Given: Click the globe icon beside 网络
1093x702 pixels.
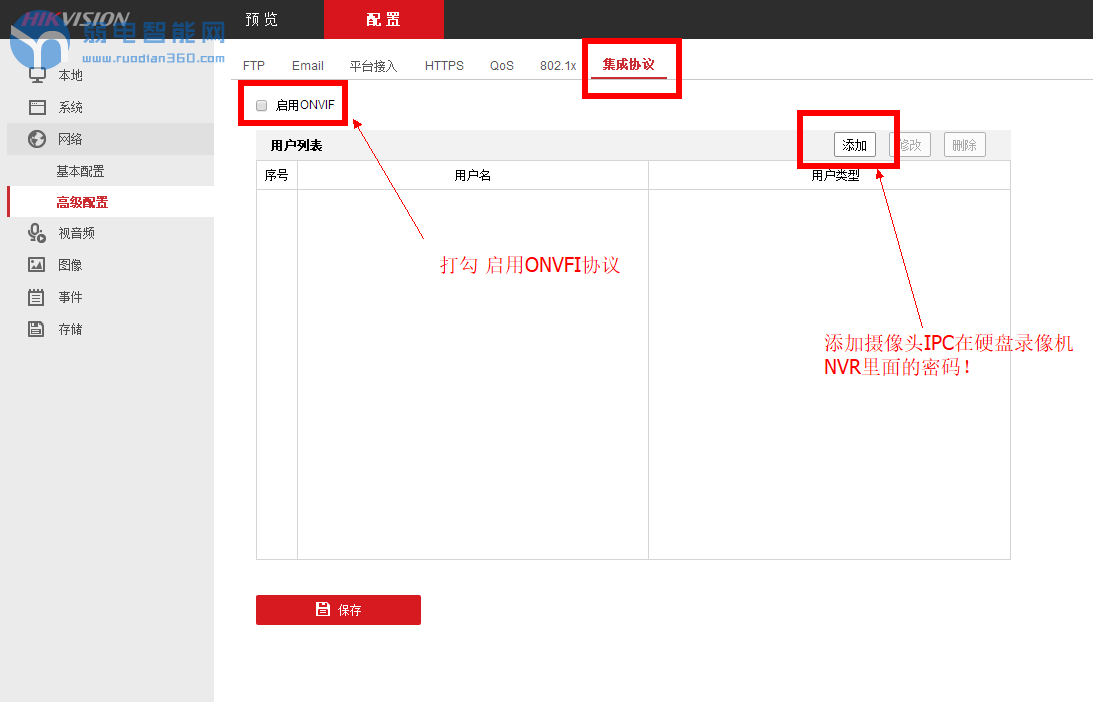Looking at the screenshot, I should coord(37,139).
